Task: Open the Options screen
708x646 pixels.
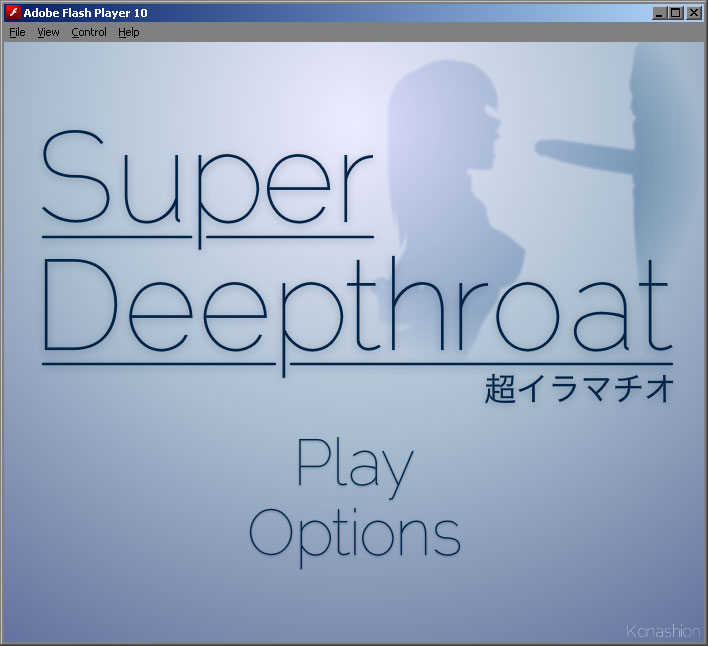Action: click(x=355, y=533)
